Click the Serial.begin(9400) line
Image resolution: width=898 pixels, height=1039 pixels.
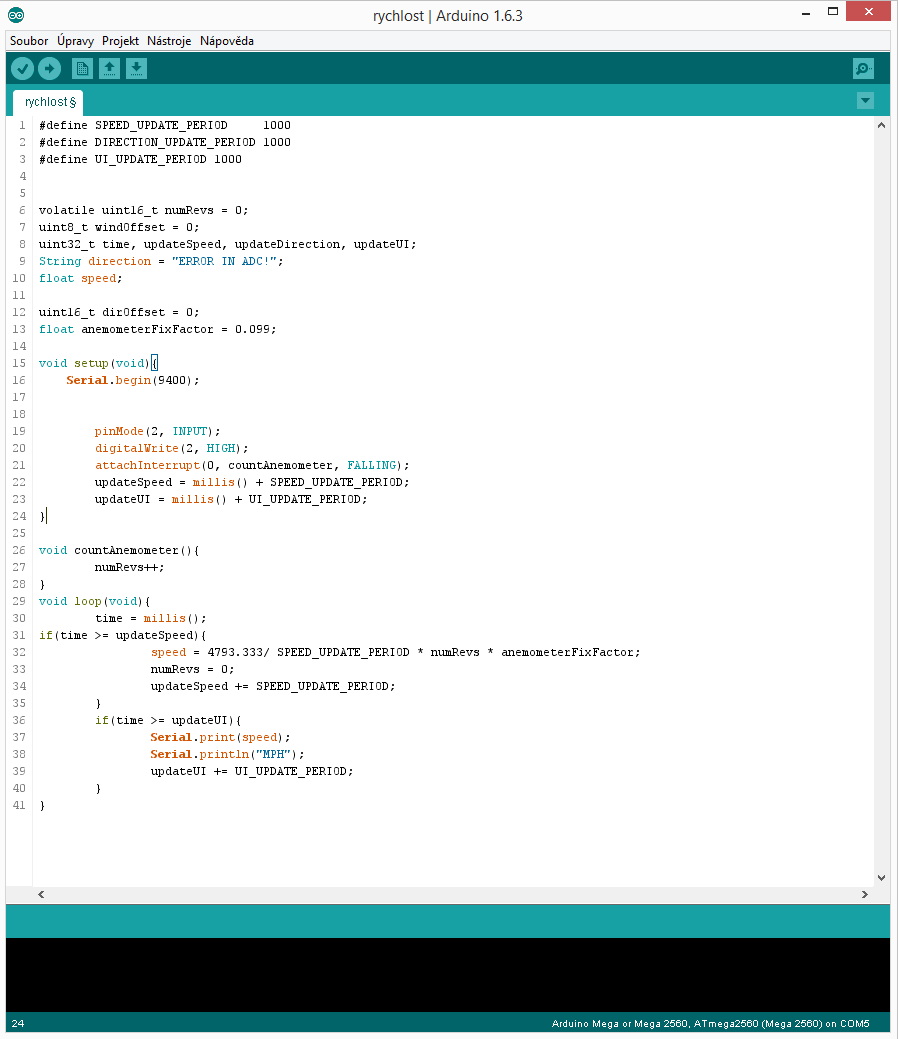point(133,380)
